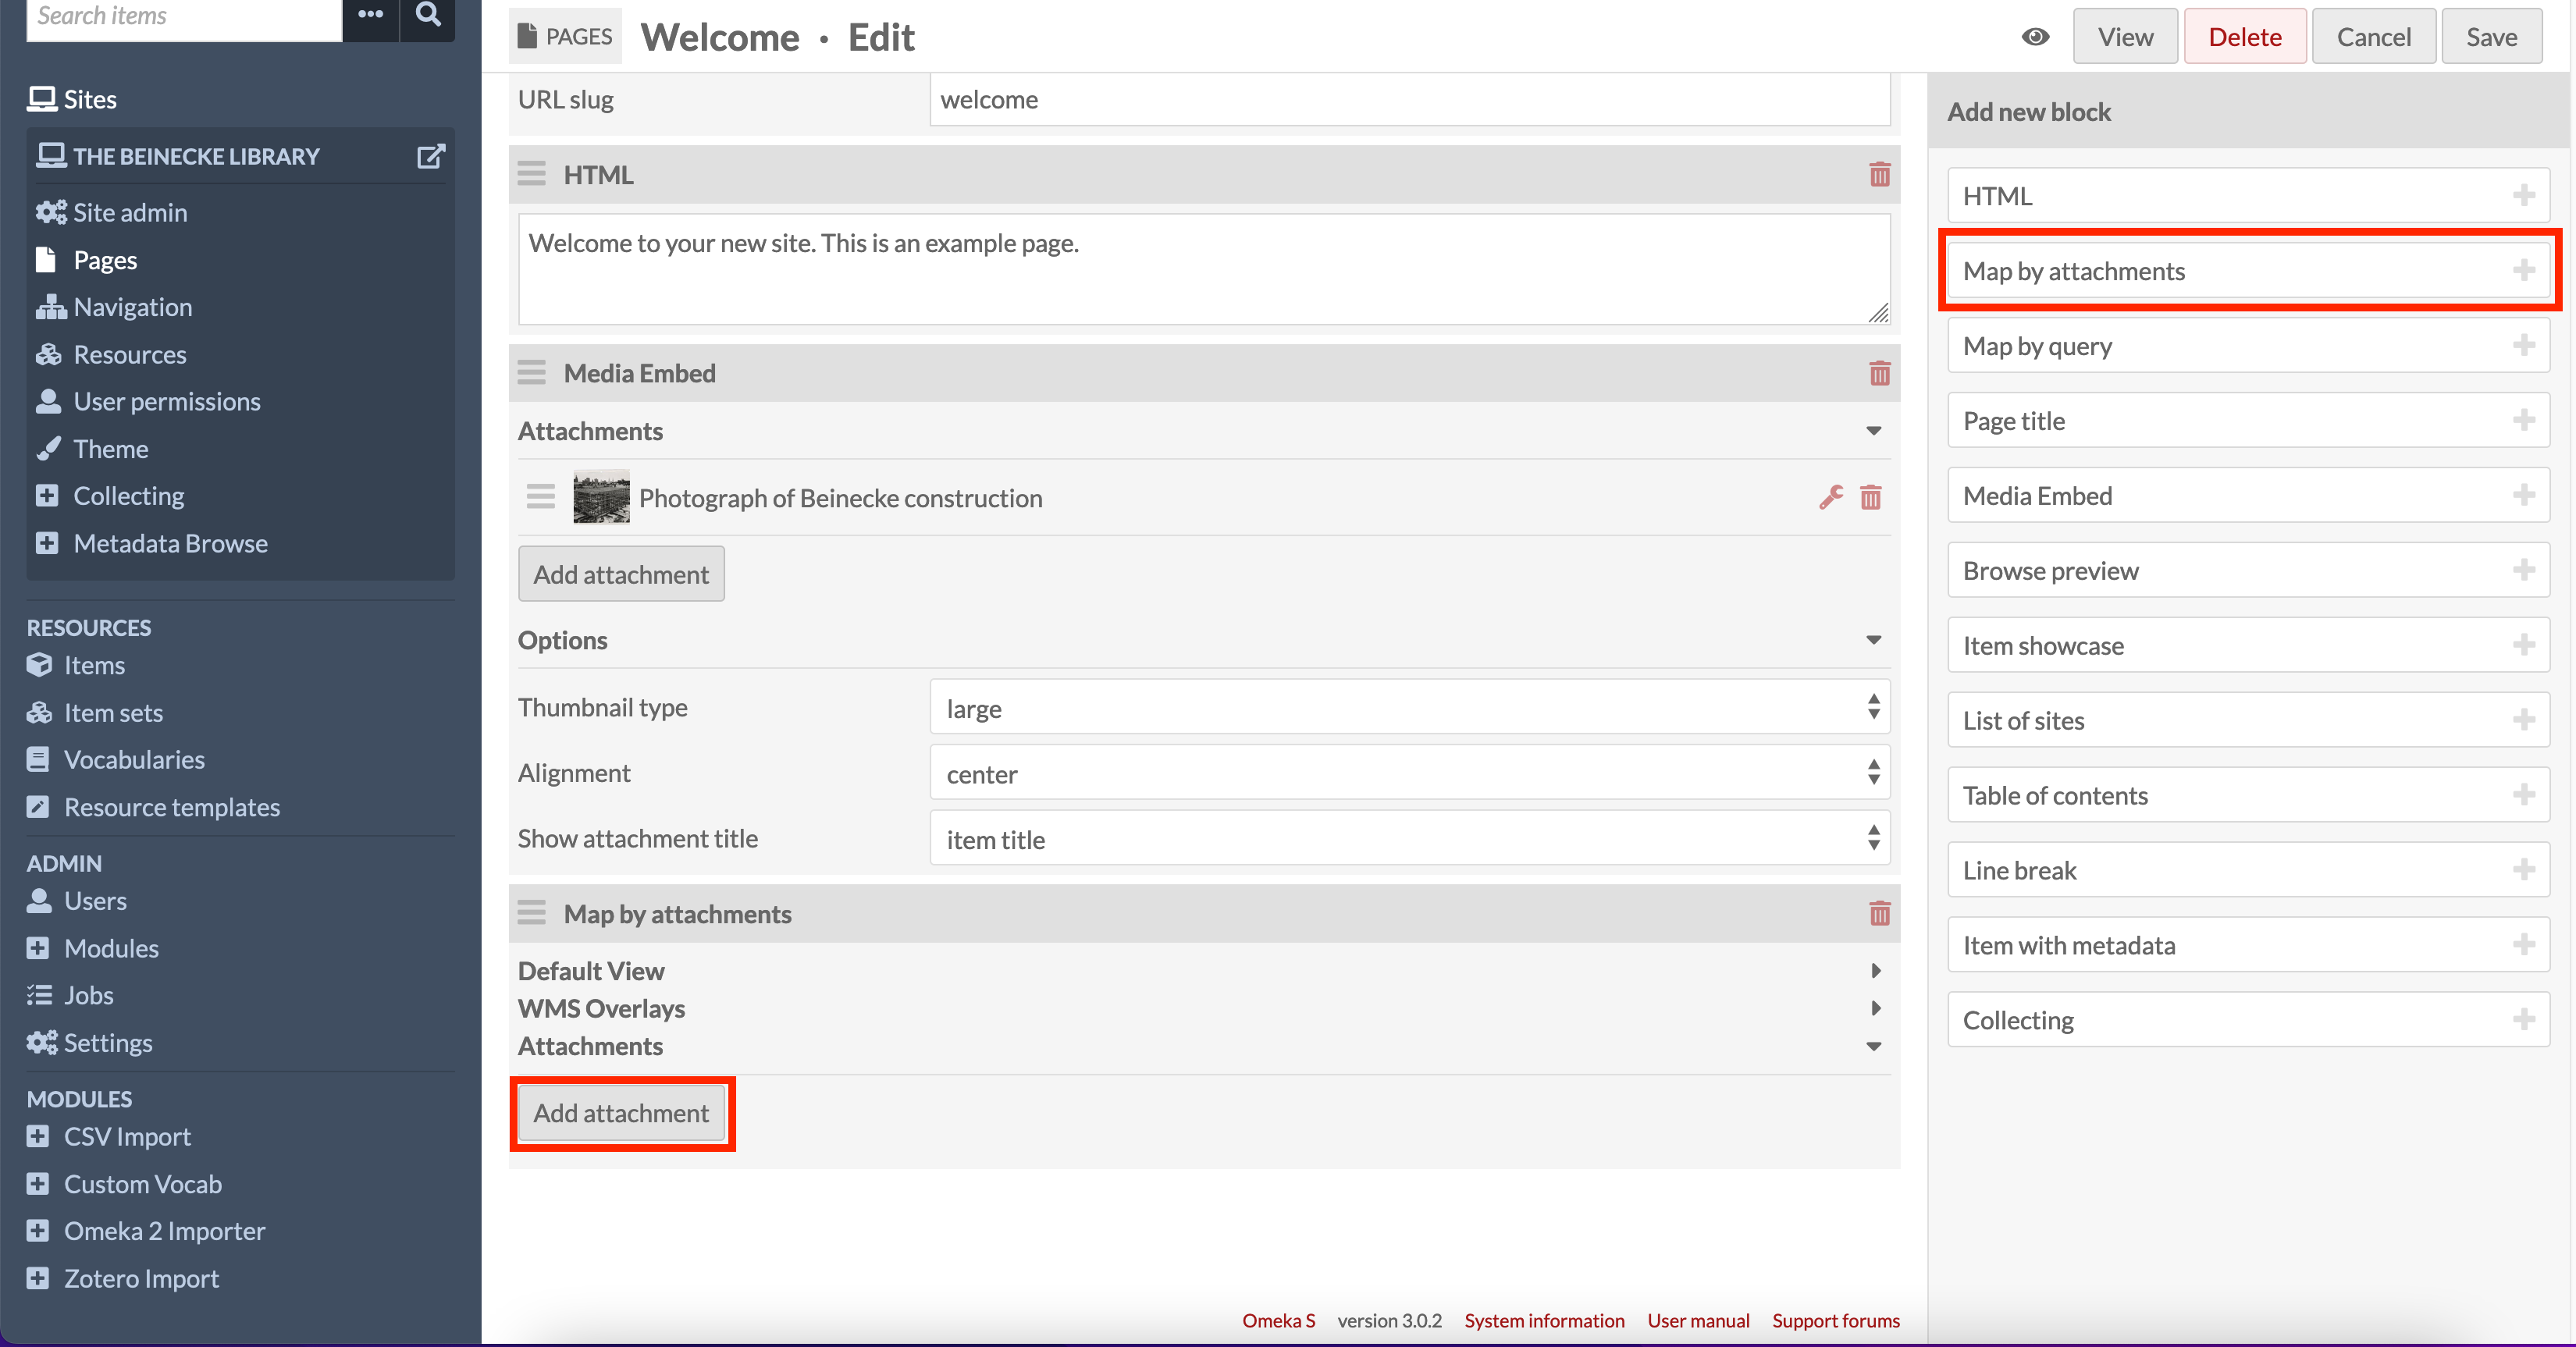Click Photograph attachment row reorder handle
This screenshot has width=2576, height=1347.
click(541, 497)
